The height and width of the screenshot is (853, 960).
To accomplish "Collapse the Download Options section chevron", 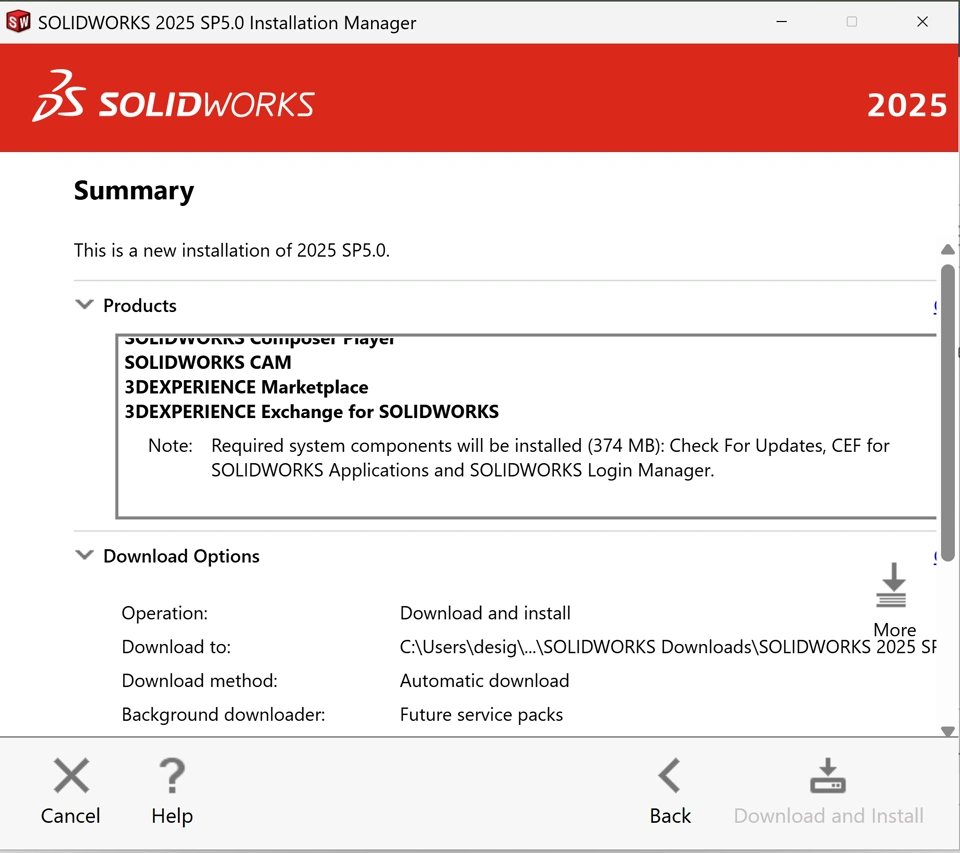I will (85, 556).
